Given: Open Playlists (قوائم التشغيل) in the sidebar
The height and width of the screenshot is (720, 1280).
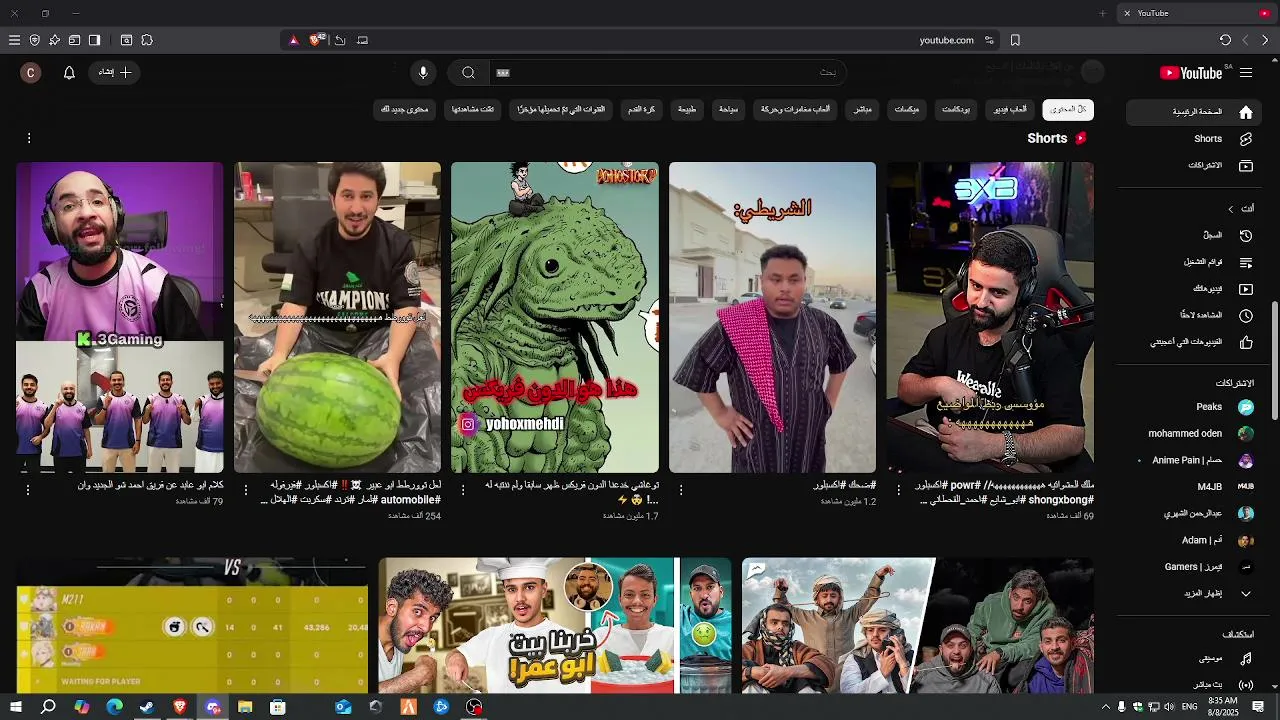Looking at the screenshot, I should (x=1192, y=262).
